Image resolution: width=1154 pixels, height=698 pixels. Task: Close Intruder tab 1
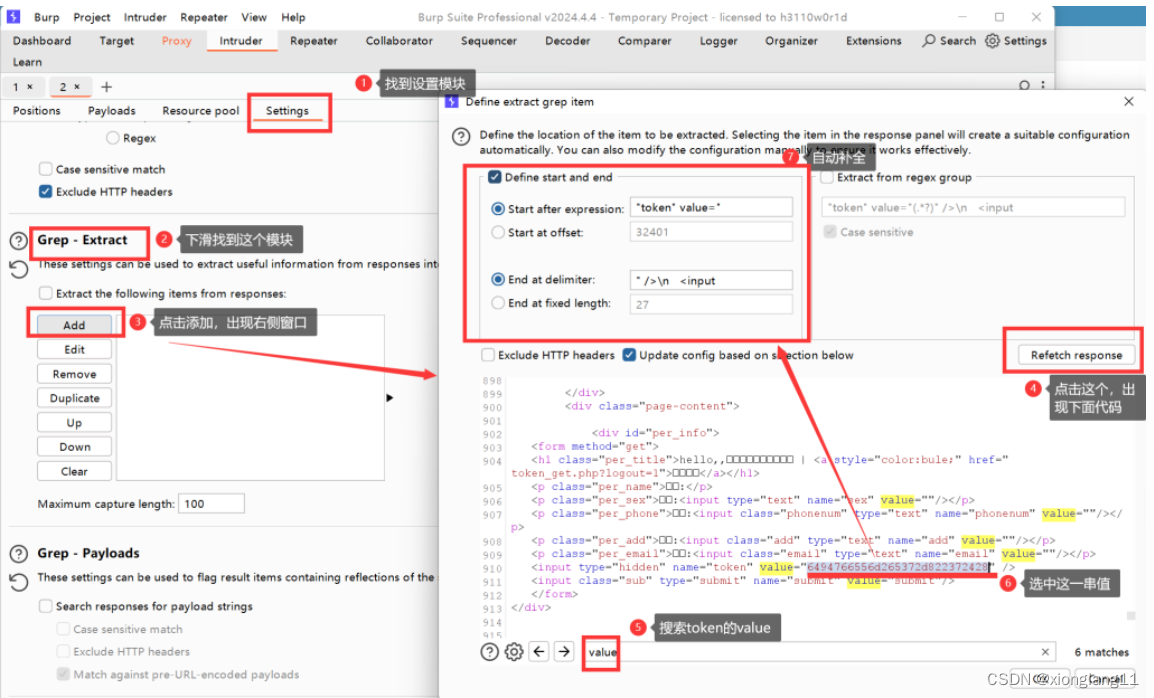[30, 87]
